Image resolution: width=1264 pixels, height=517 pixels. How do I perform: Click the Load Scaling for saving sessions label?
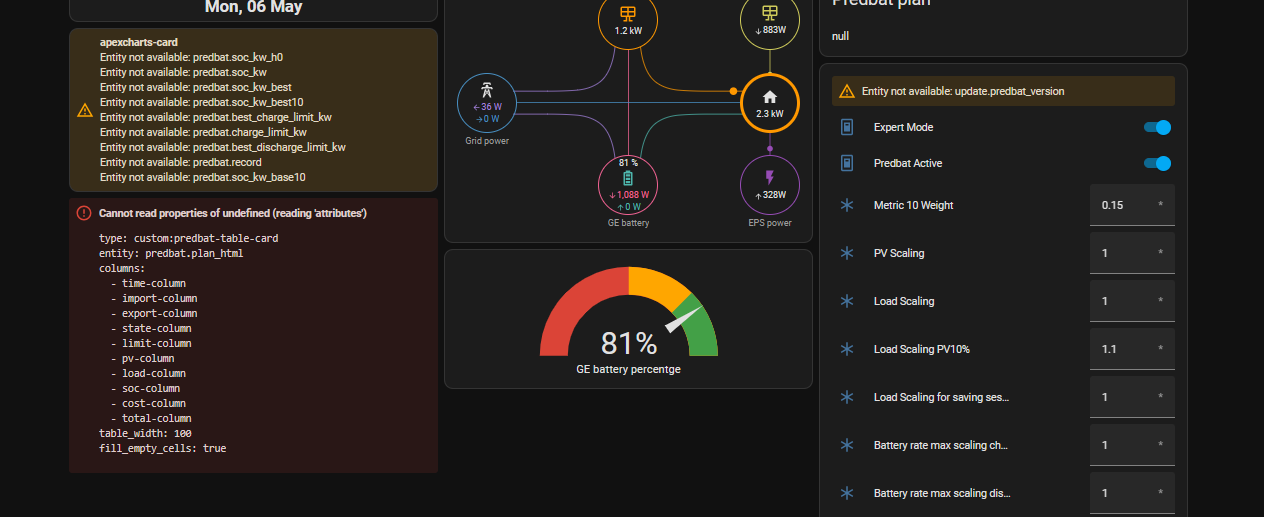pos(941,397)
